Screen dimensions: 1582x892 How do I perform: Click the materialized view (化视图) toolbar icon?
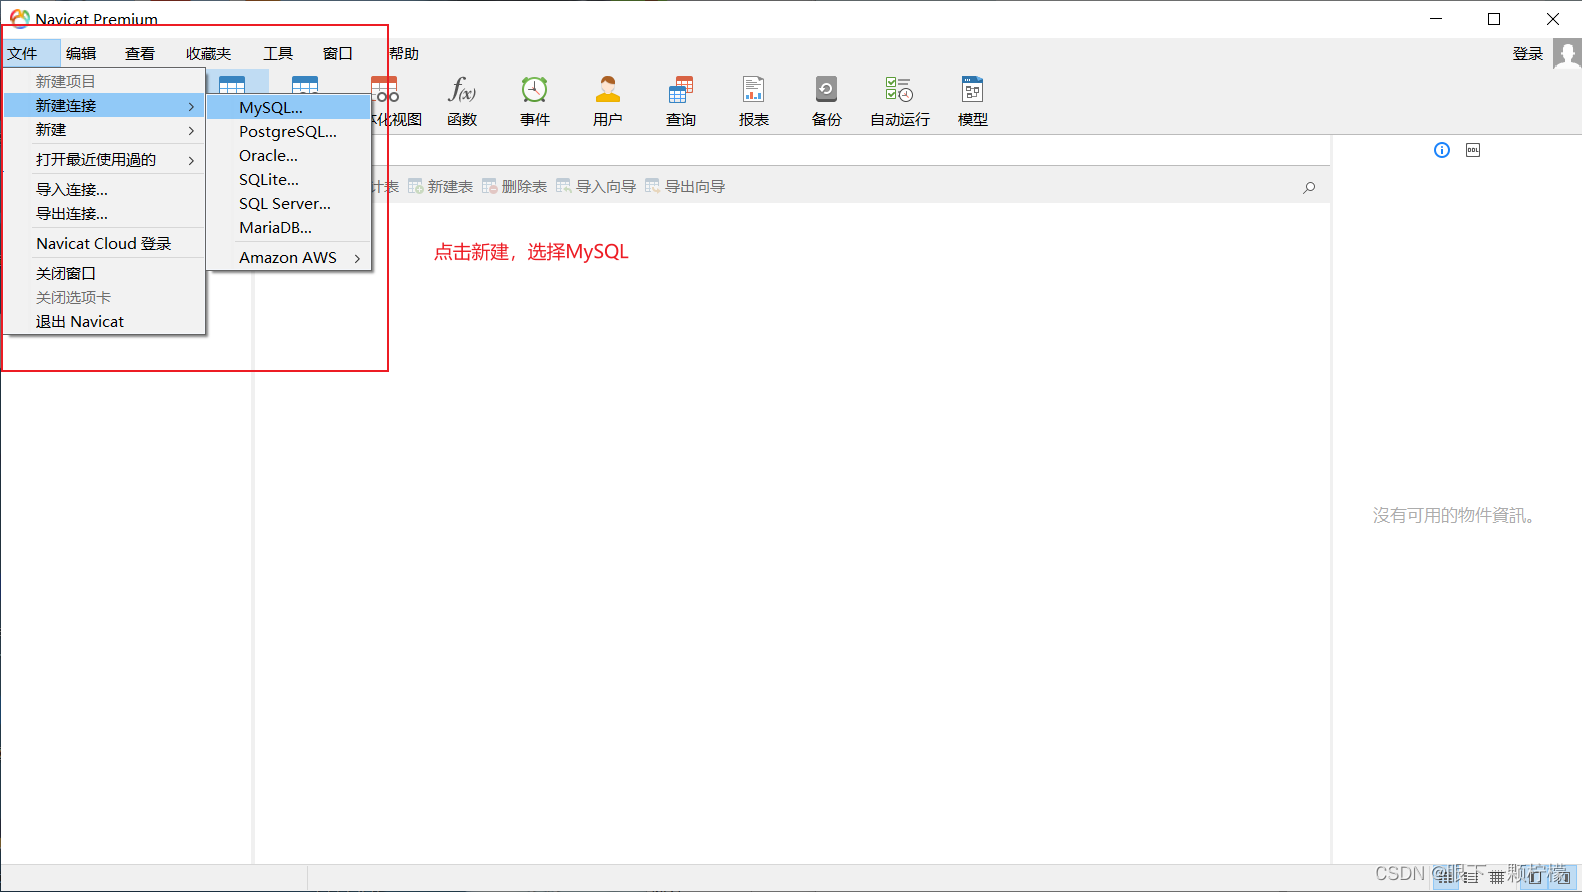pyautogui.click(x=397, y=101)
